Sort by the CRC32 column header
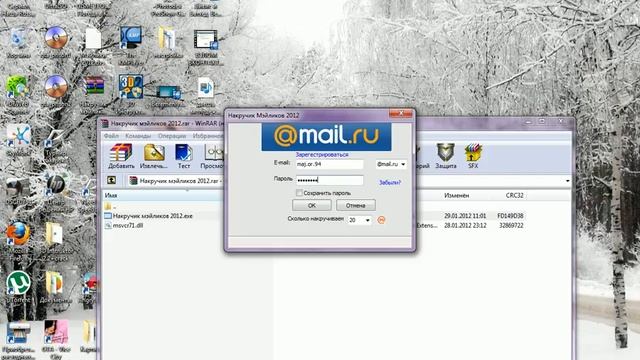Viewport: 640px width, 360px height. click(x=514, y=196)
